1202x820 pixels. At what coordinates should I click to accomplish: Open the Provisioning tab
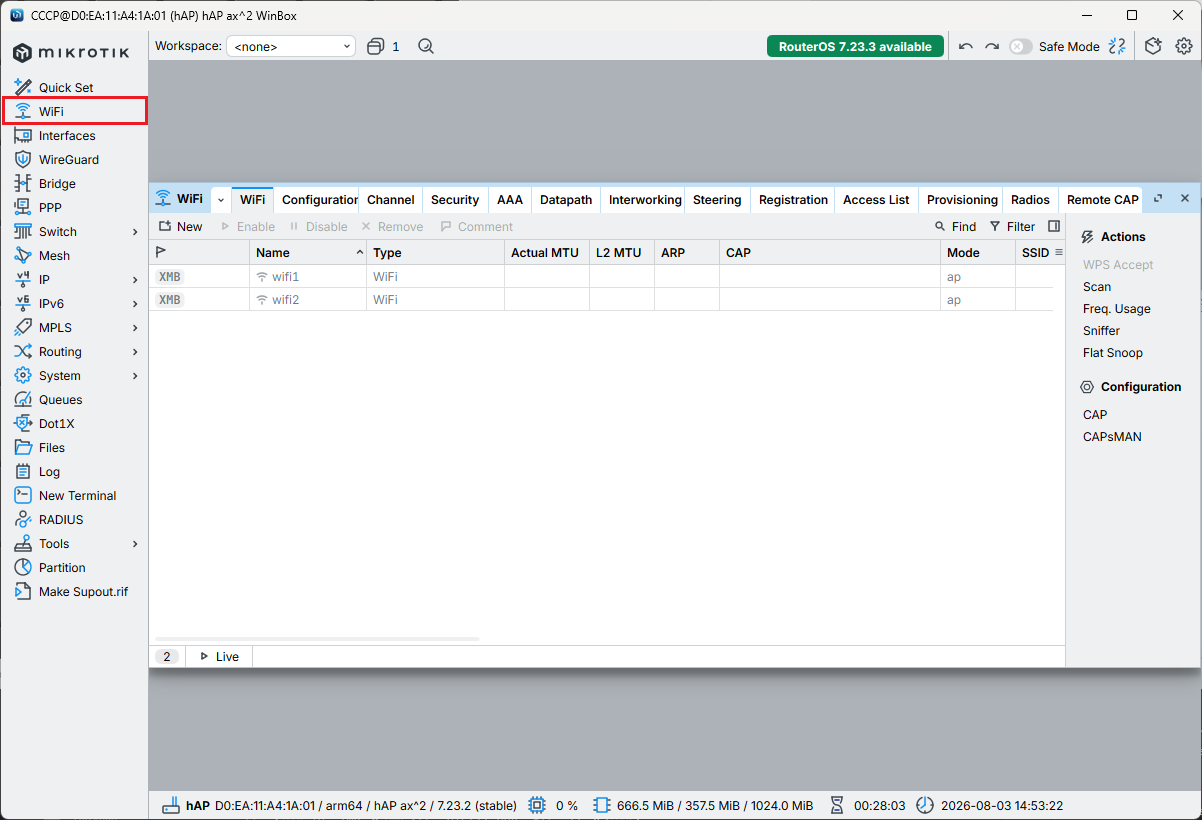962,199
